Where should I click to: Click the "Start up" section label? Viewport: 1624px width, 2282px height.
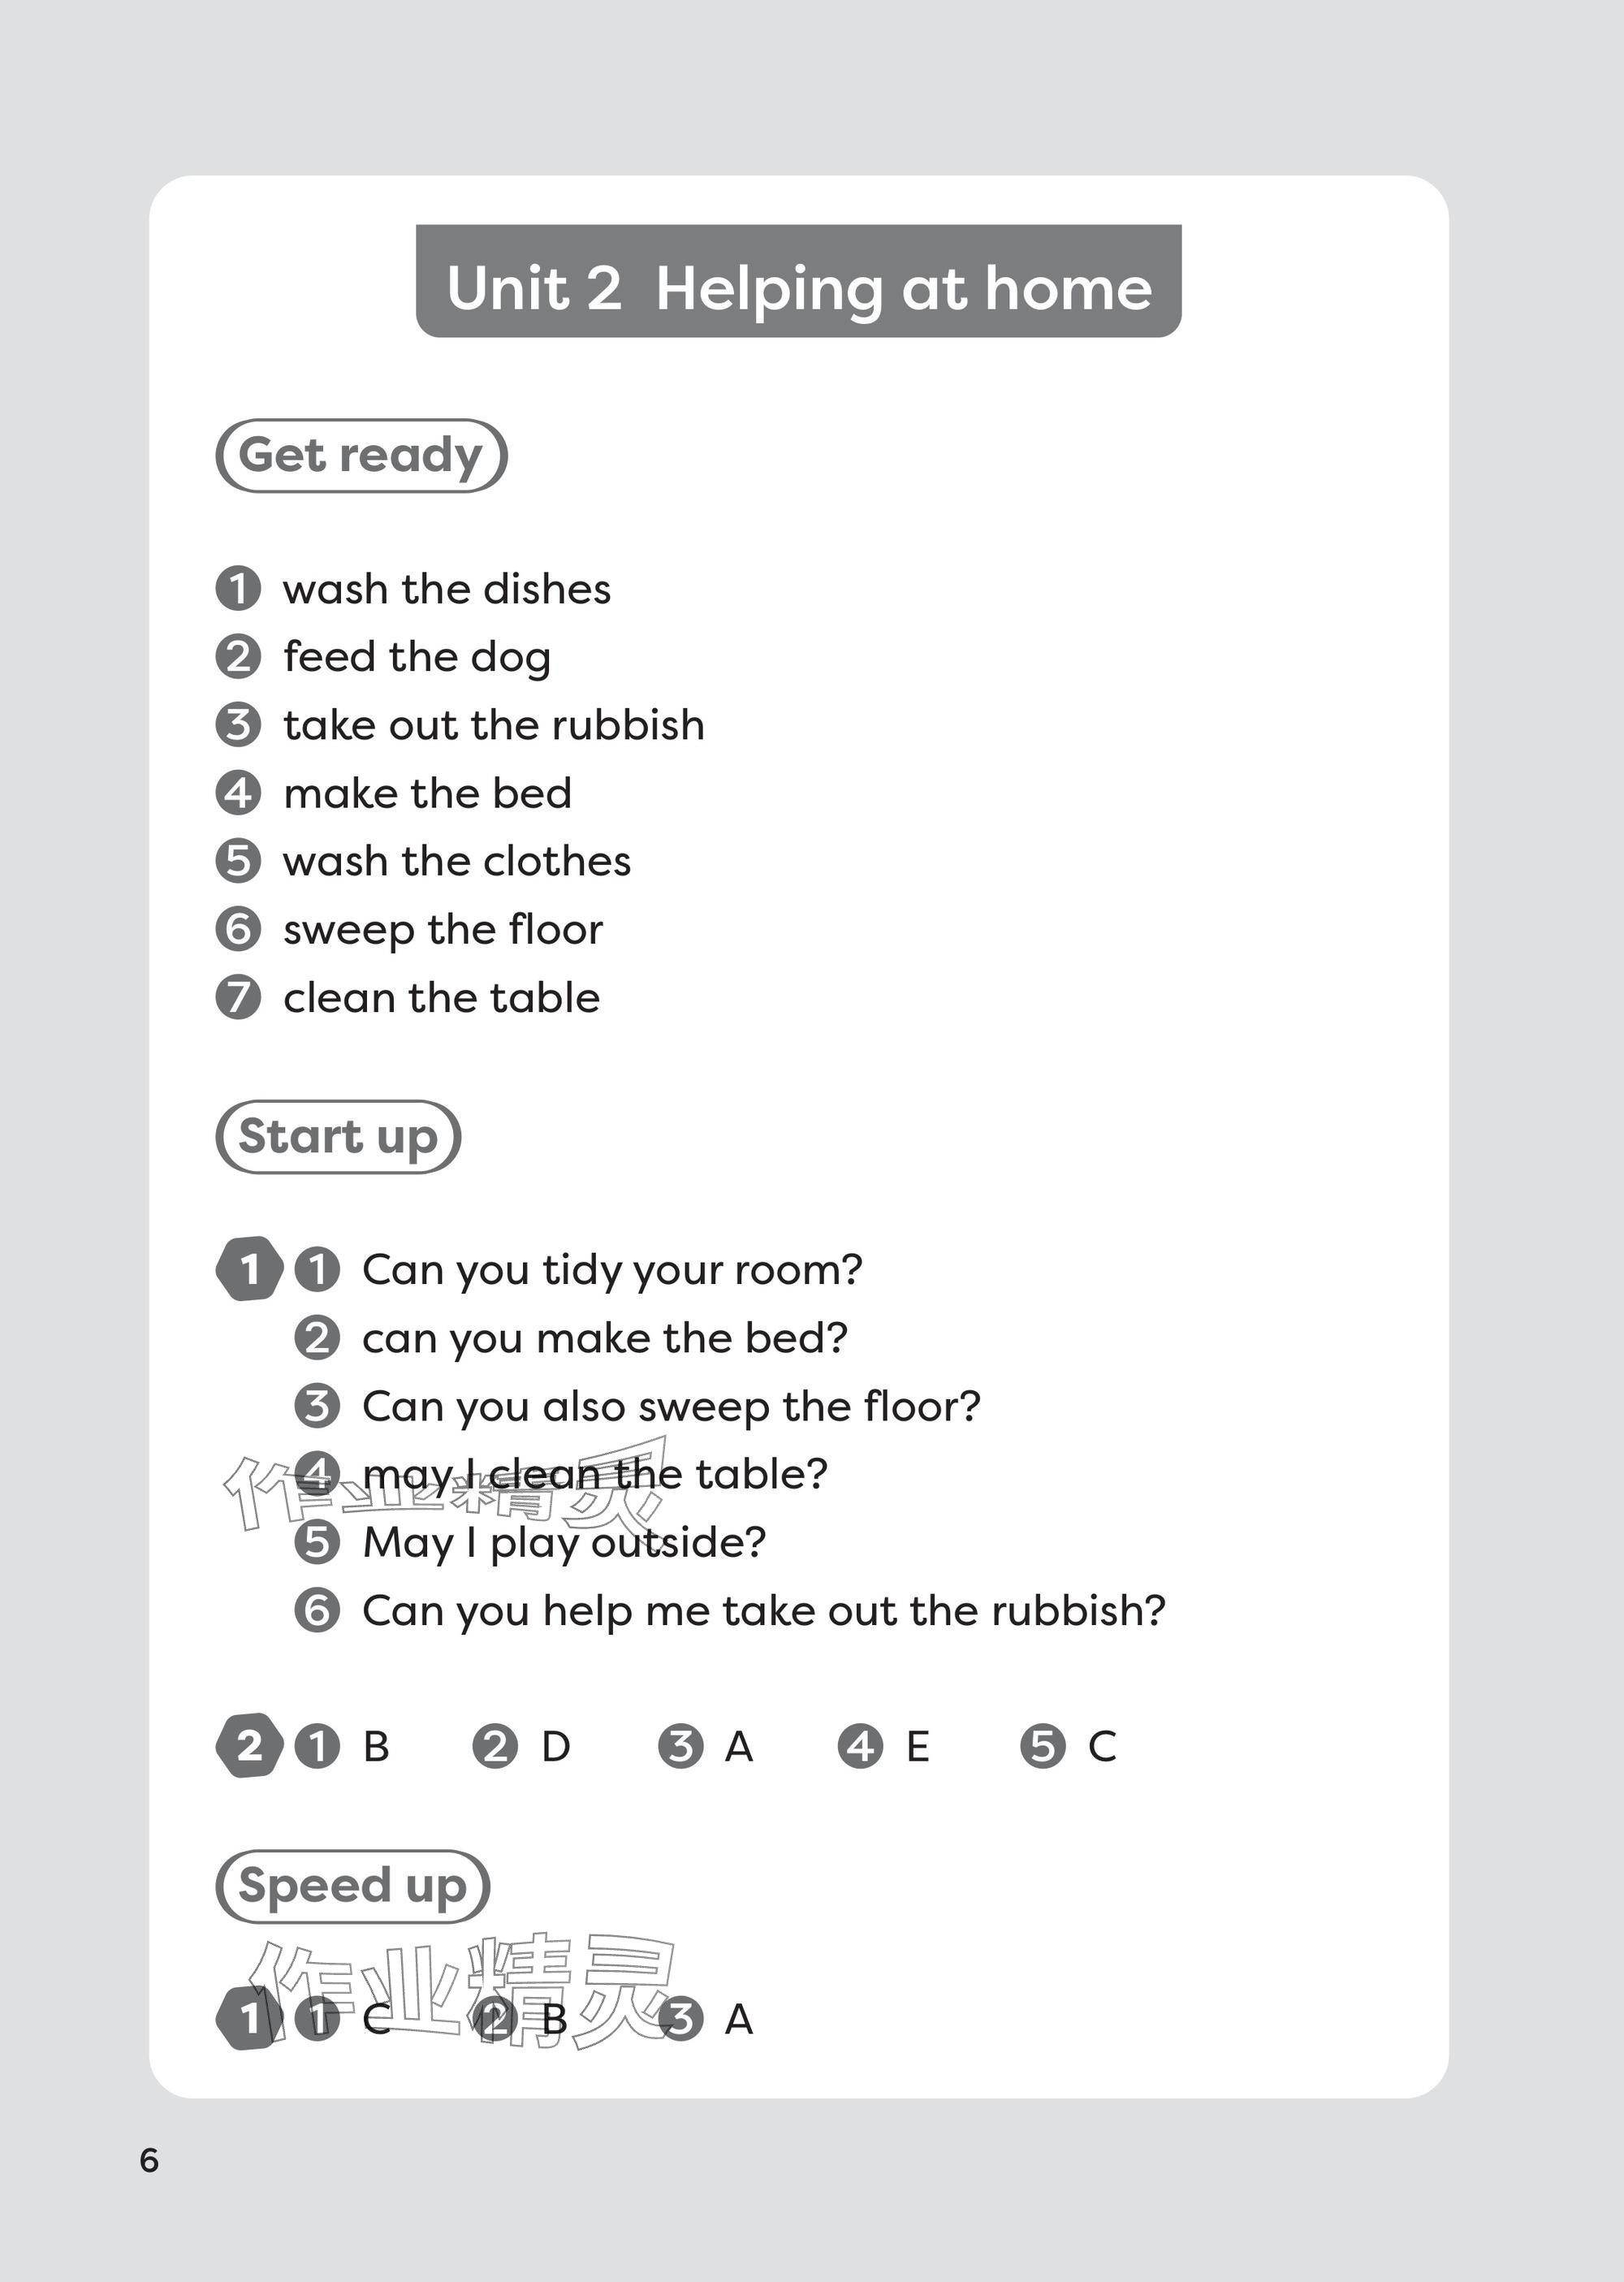tap(338, 1137)
